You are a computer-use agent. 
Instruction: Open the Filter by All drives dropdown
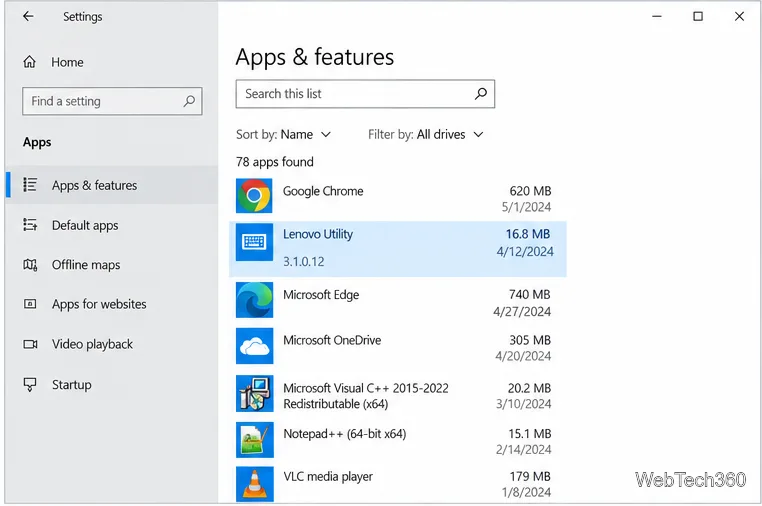(x=426, y=135)
